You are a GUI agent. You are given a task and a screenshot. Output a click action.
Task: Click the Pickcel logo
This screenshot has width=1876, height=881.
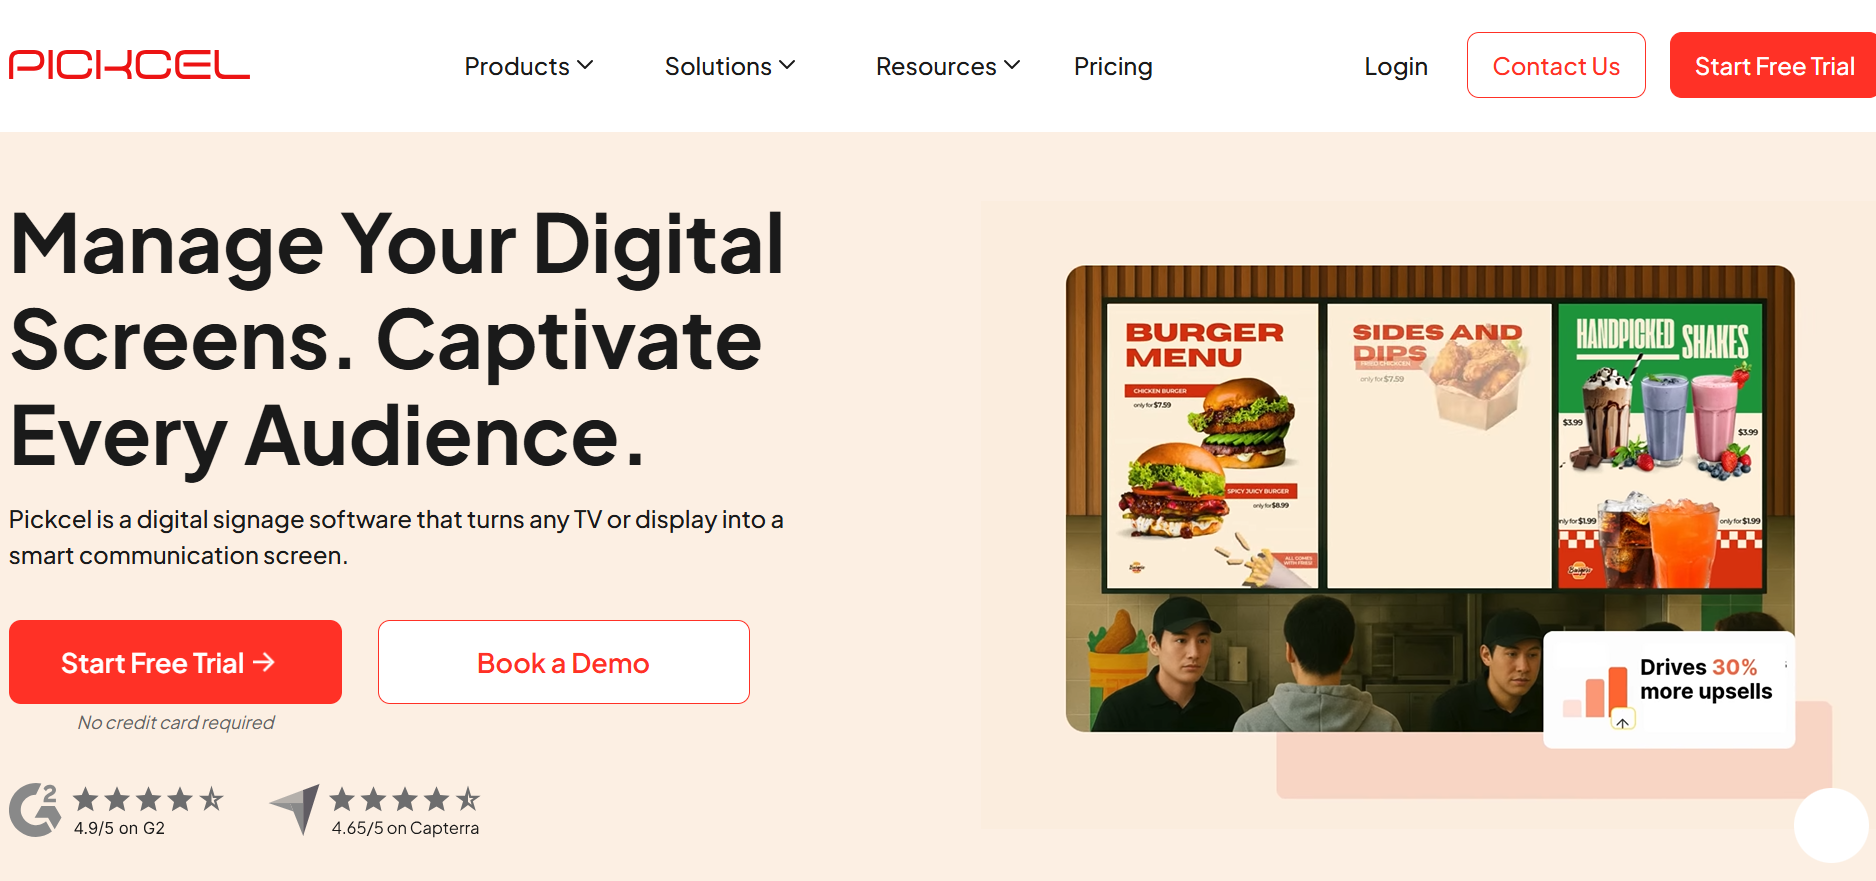point(129,65)
